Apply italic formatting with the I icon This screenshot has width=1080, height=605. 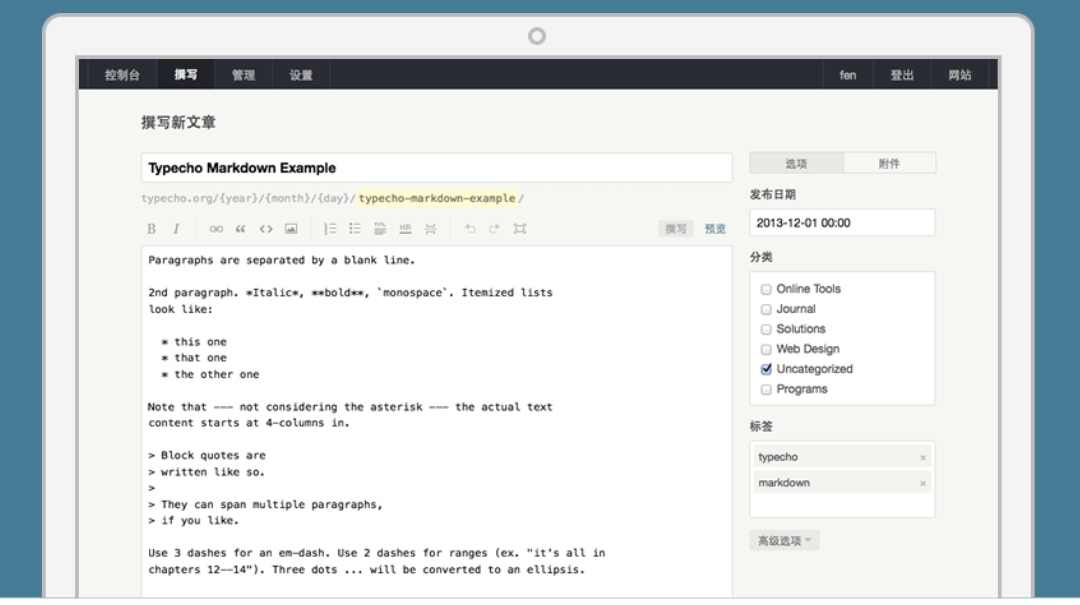tap(176, 229)
